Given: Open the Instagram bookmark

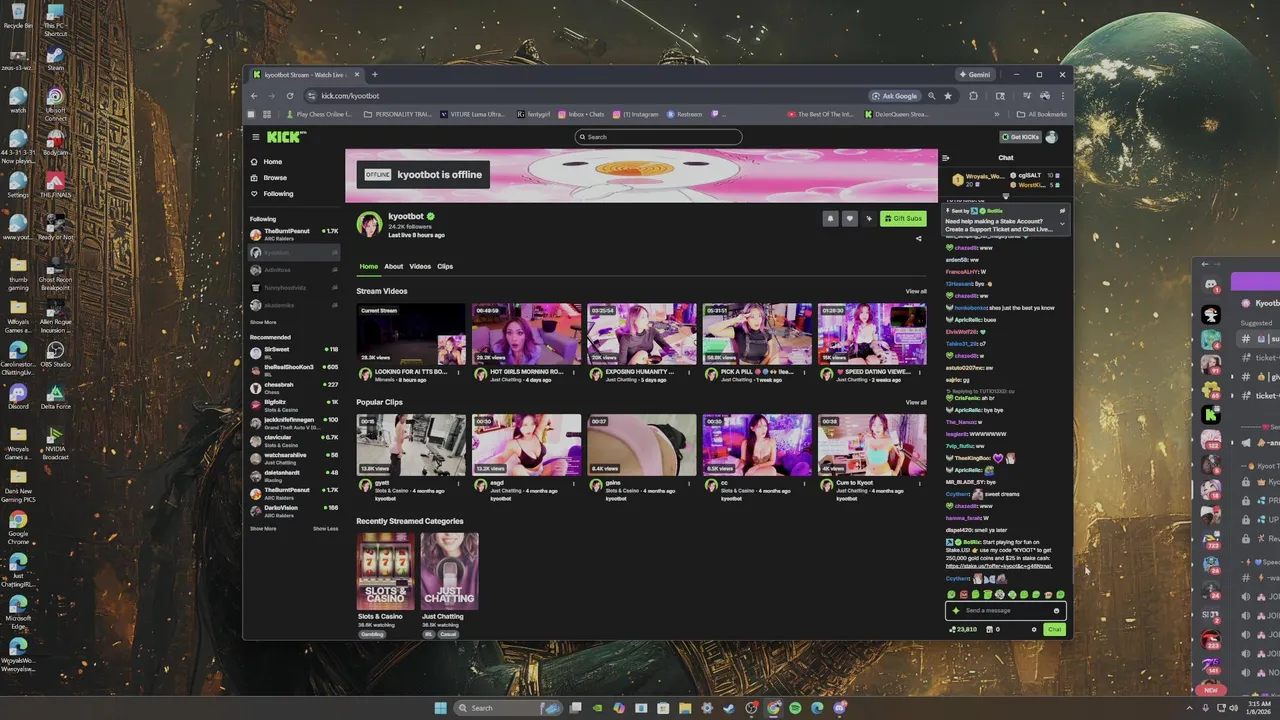Looking at the screenshot, I should click(635, 114).
